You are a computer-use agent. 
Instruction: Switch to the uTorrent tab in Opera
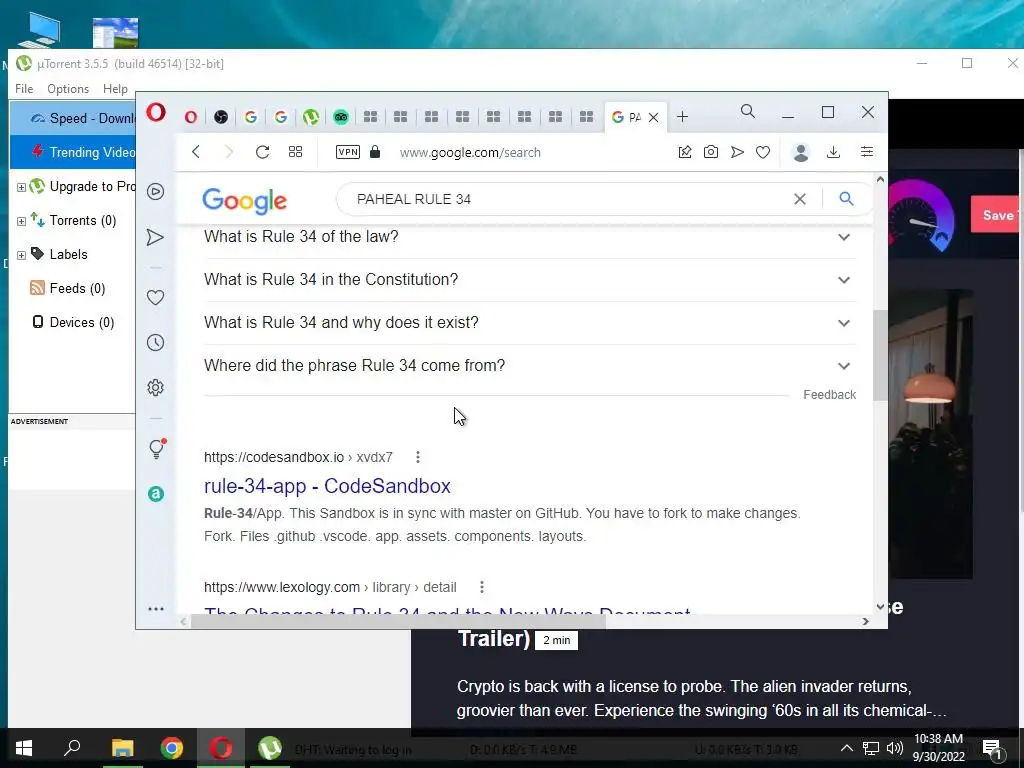[x=311, y=117]
